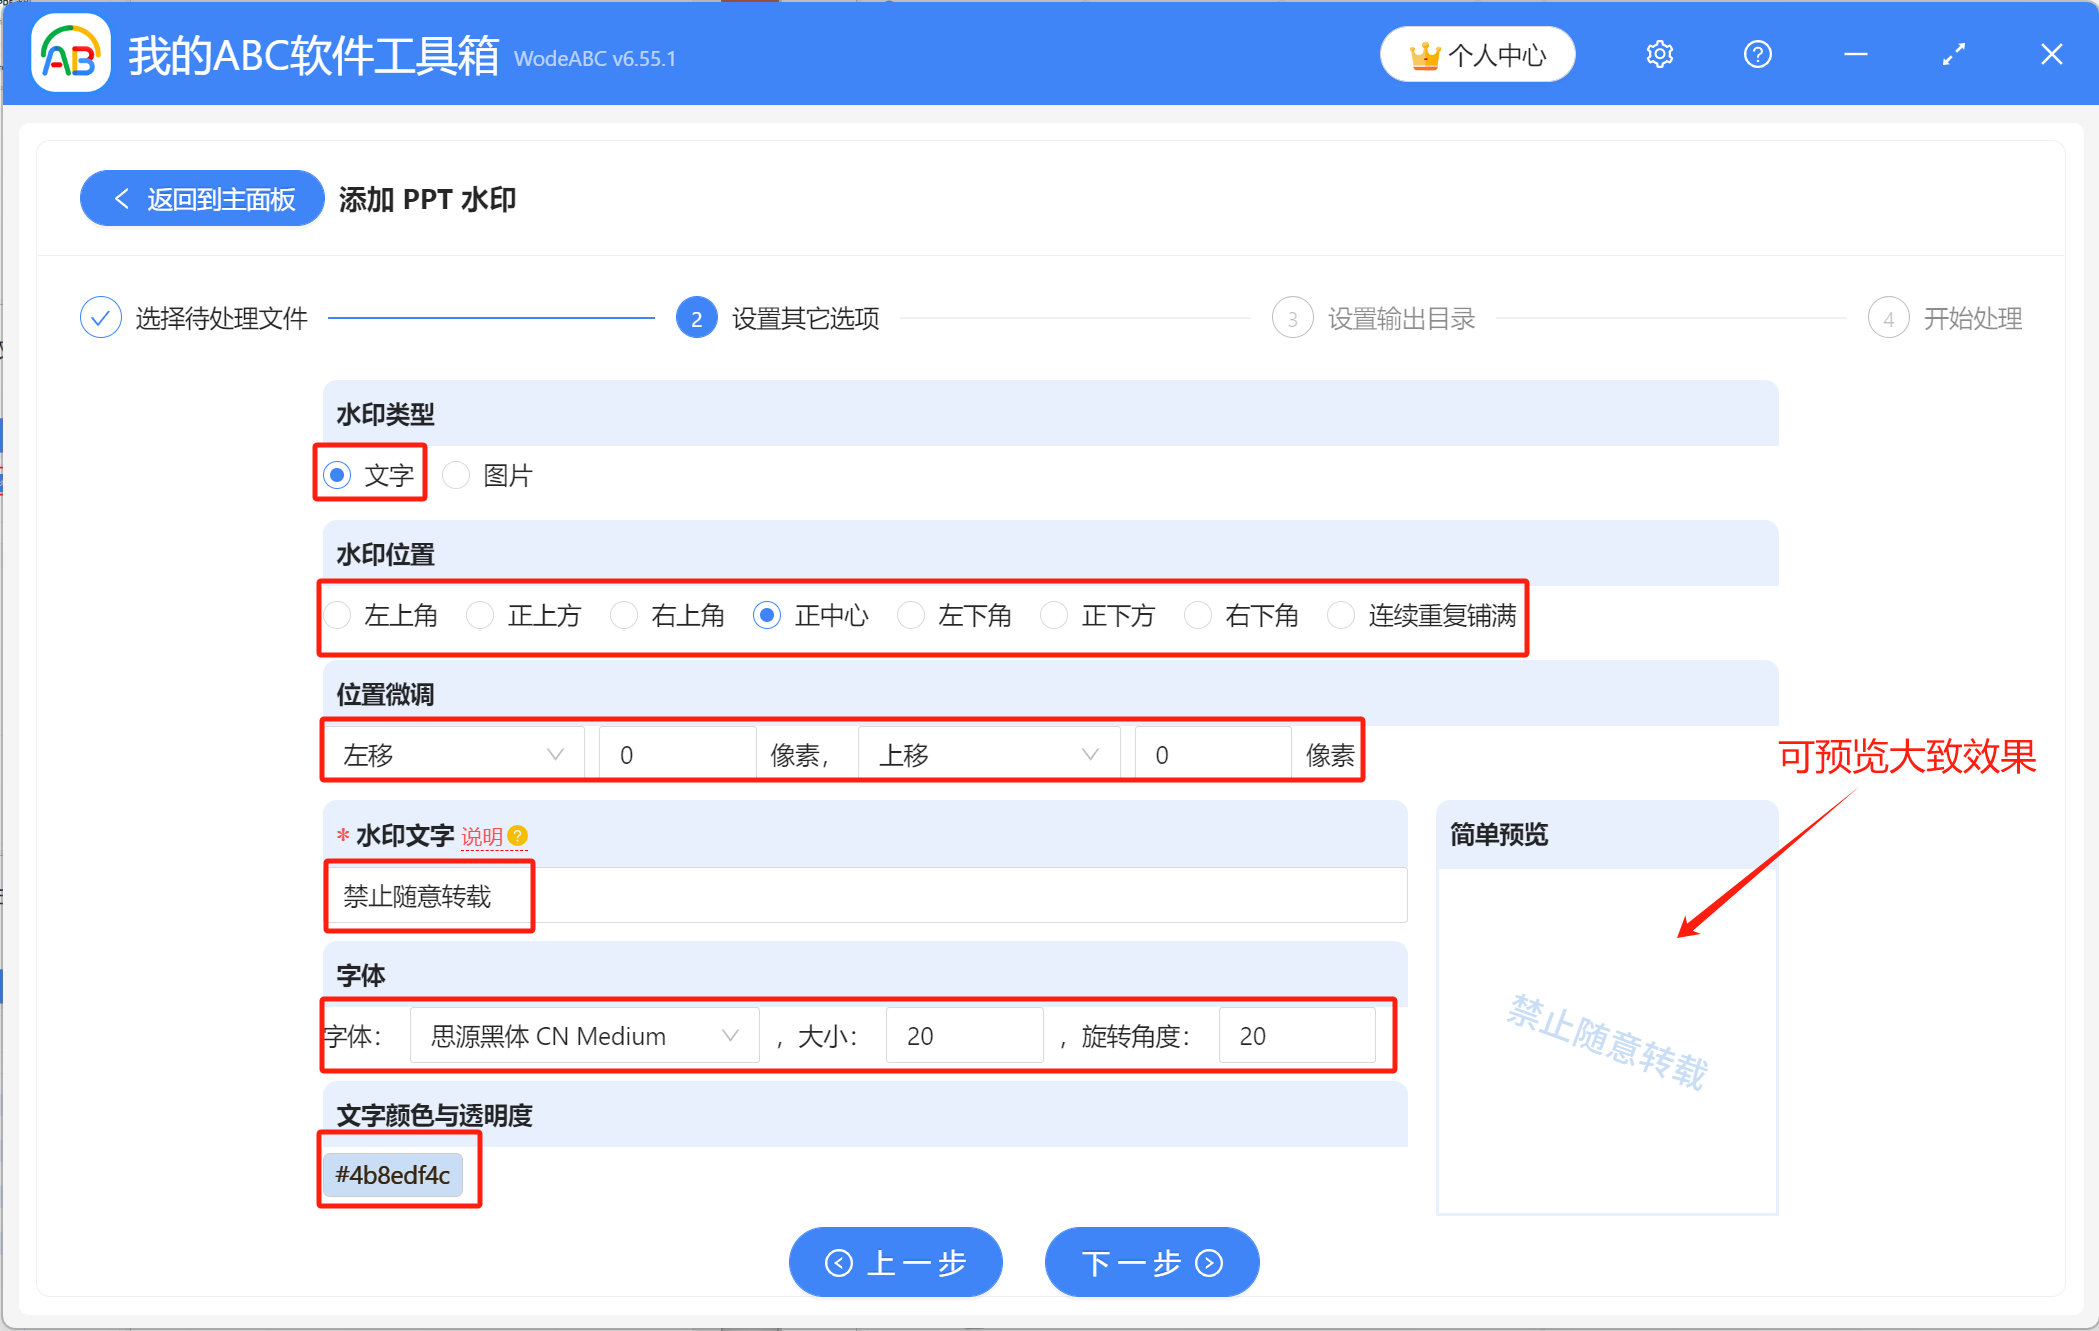Click the back chevron on 返回到主面板
Viewport: 2099px width, 1331px height.
click(x=122, y=198)
